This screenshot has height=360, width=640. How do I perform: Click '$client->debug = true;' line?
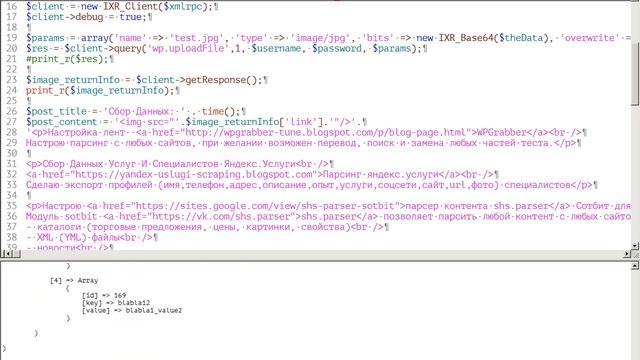[86, 17]
